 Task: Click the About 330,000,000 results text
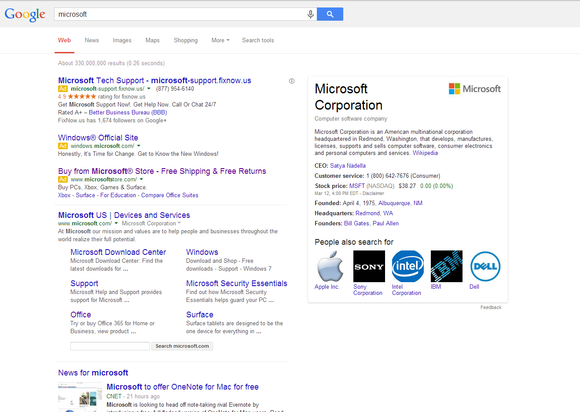click(111, 63)
